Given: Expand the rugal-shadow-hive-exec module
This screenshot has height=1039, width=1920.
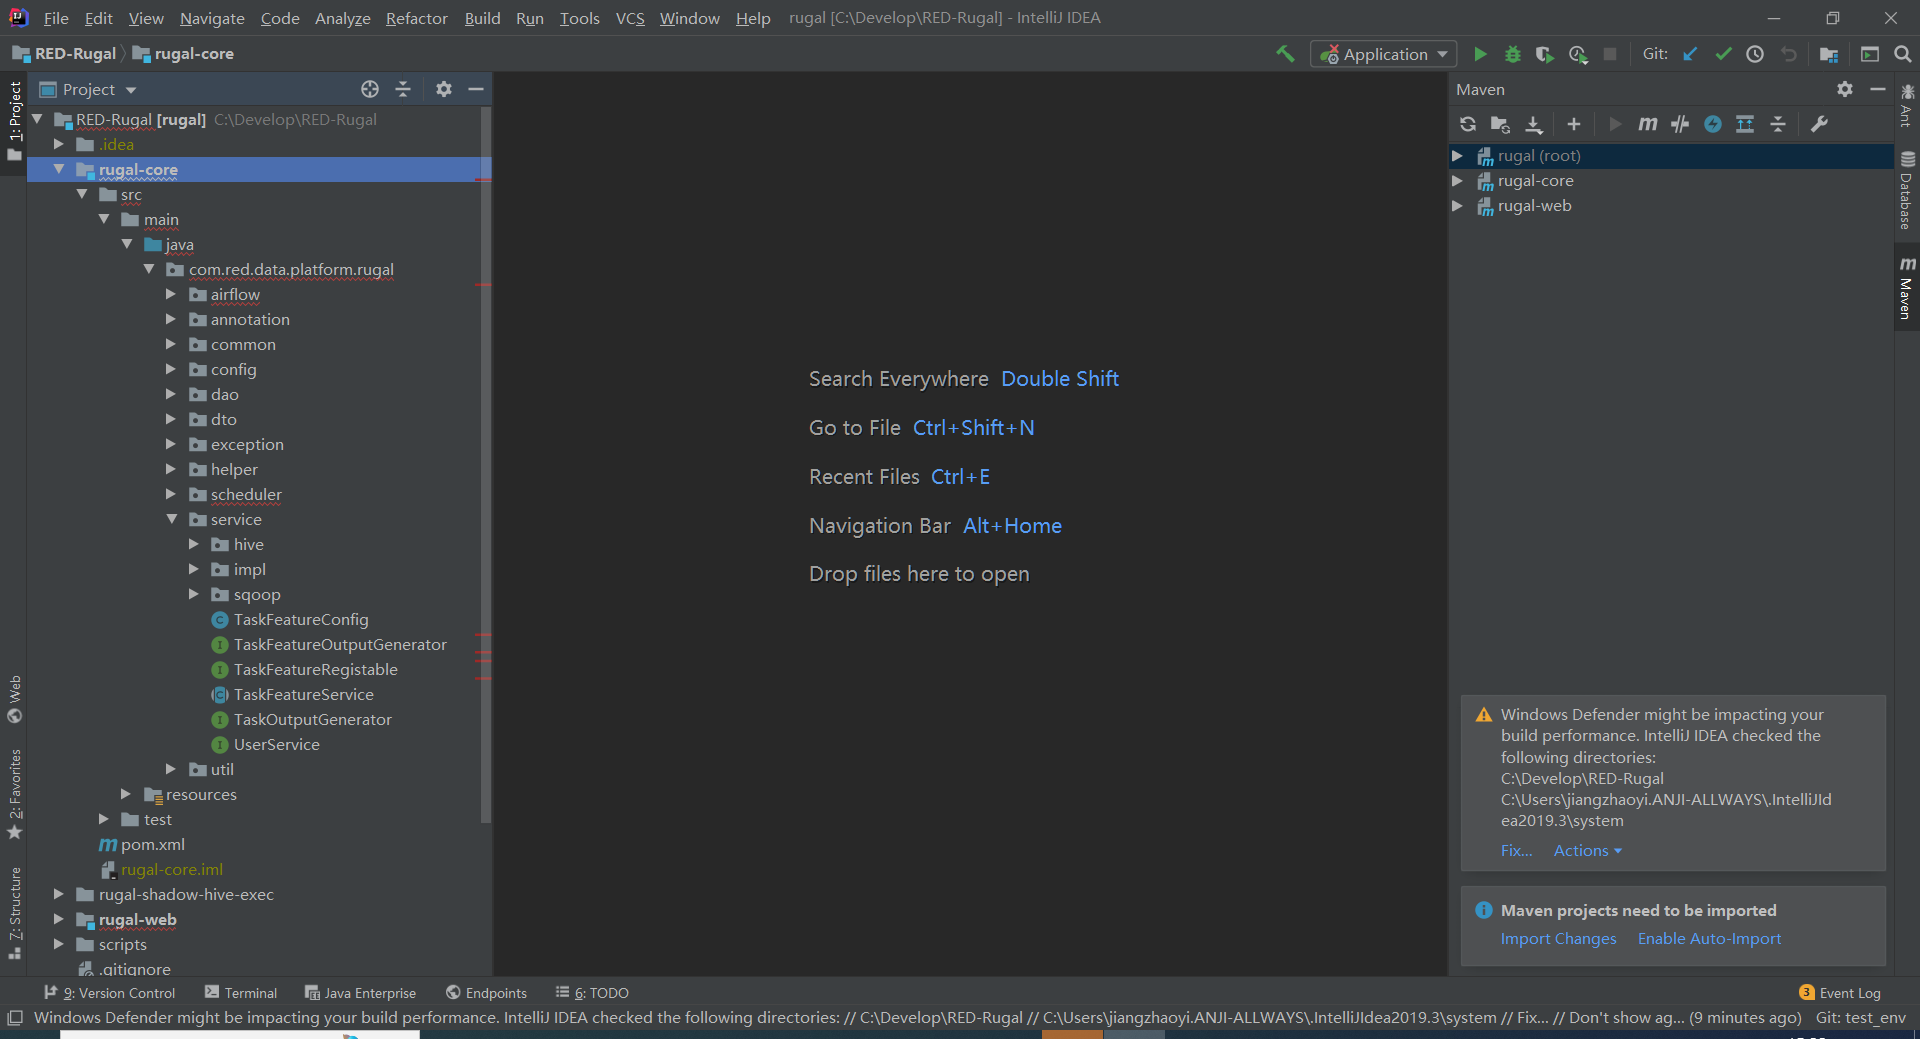Looking at the screenshot, I should tap(59, 894).
